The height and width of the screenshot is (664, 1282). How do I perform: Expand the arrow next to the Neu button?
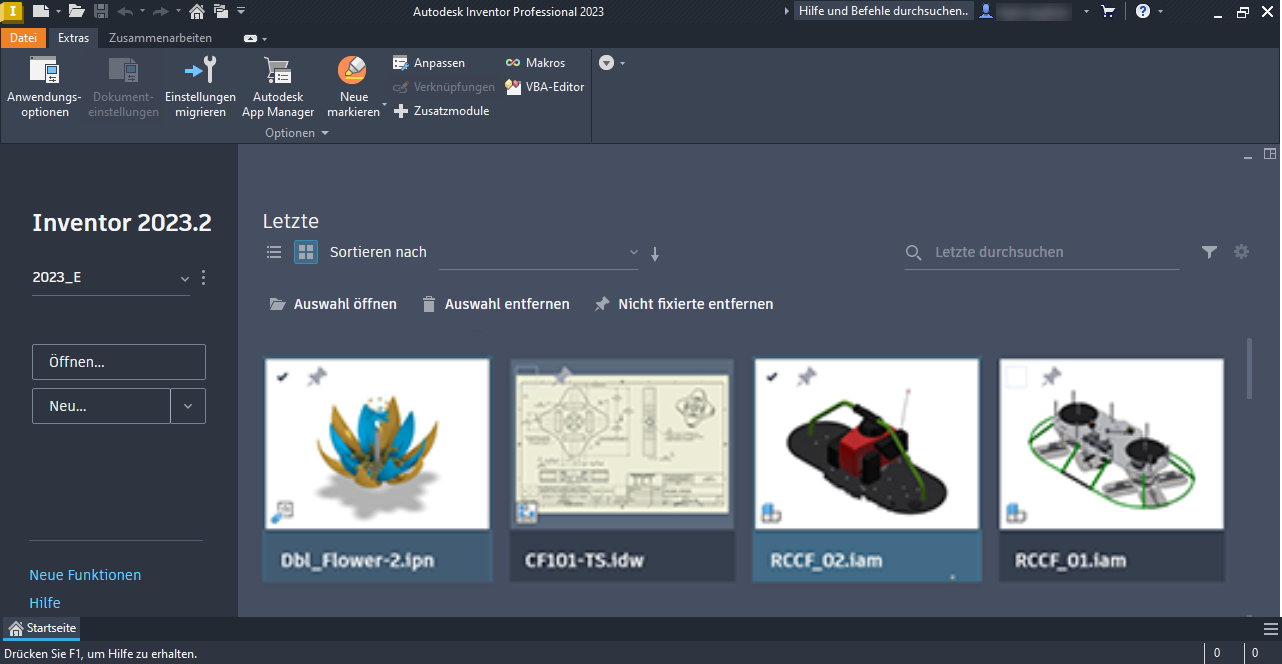pos(188,406)
